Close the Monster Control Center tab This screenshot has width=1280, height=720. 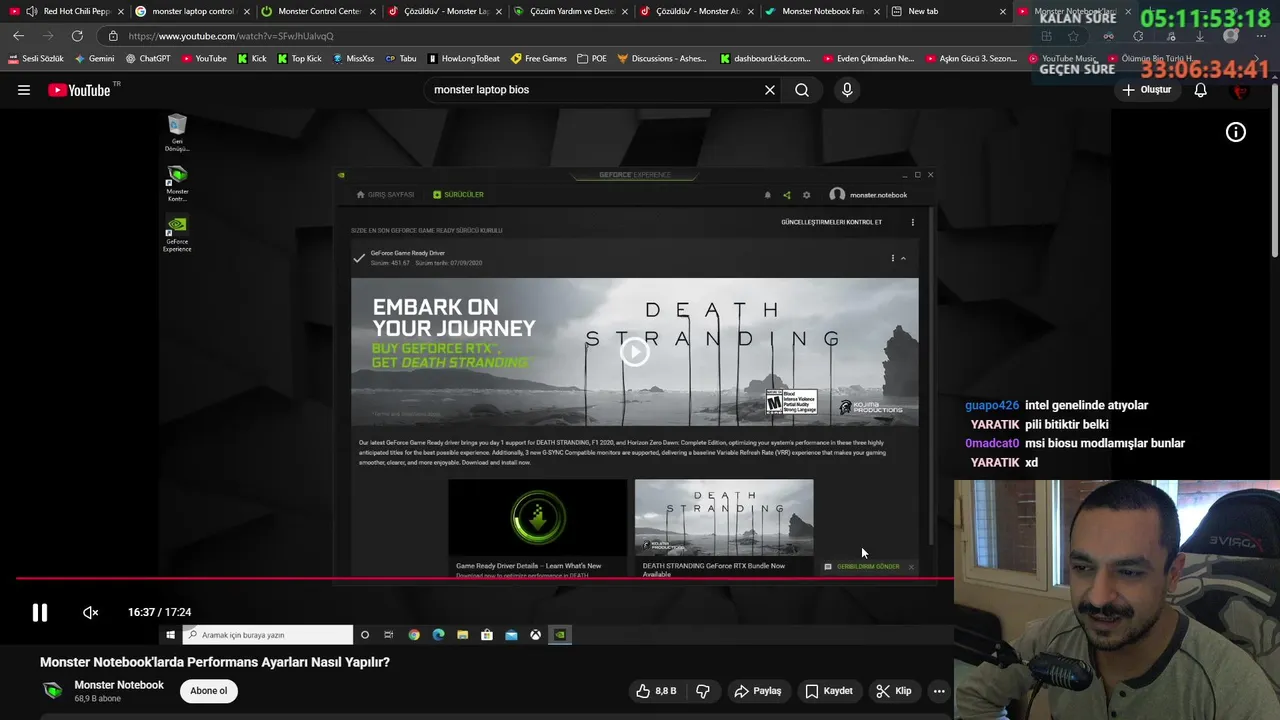[371, 11]
